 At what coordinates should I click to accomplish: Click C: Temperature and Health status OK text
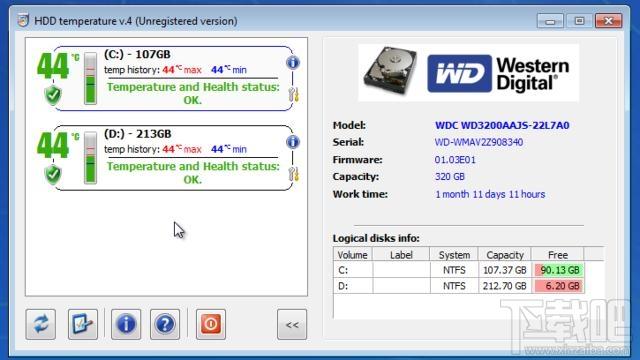(x=193, y=93)
